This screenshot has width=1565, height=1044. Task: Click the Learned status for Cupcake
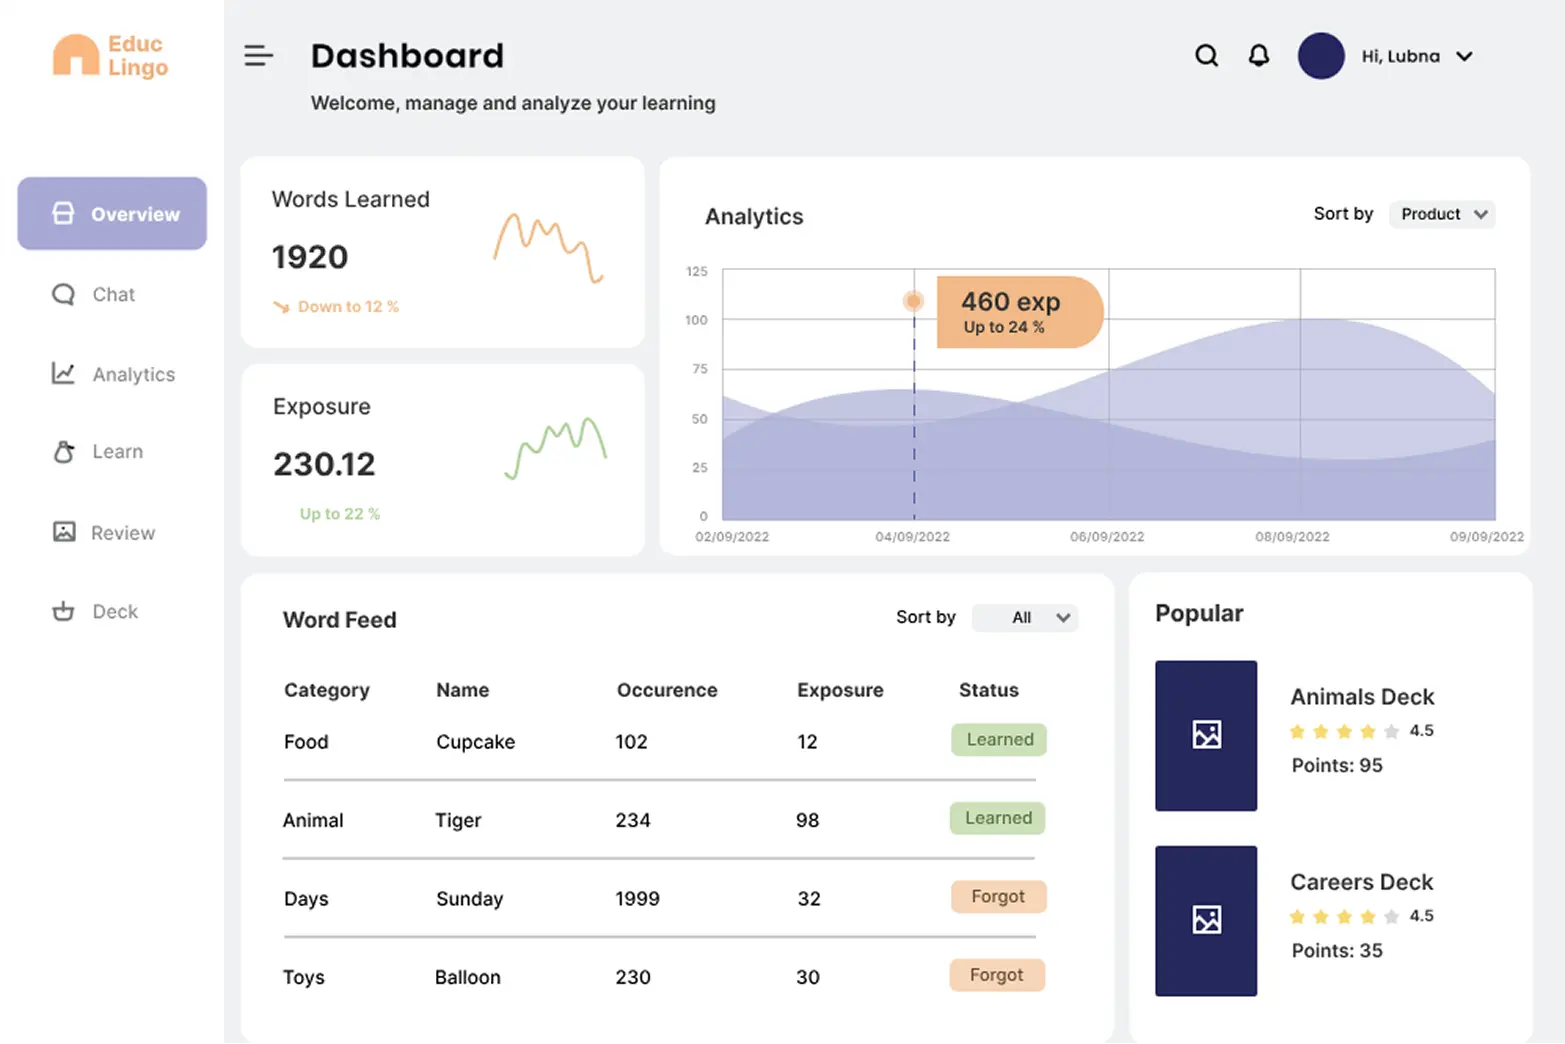(x=999, y=740)
